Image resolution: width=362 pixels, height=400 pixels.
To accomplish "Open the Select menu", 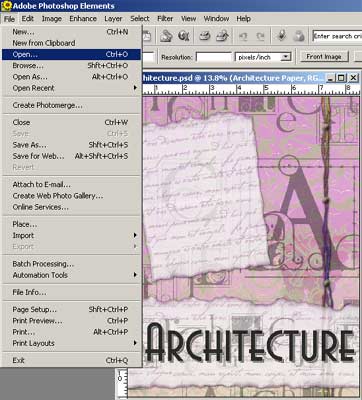I will tap(140, 19).
